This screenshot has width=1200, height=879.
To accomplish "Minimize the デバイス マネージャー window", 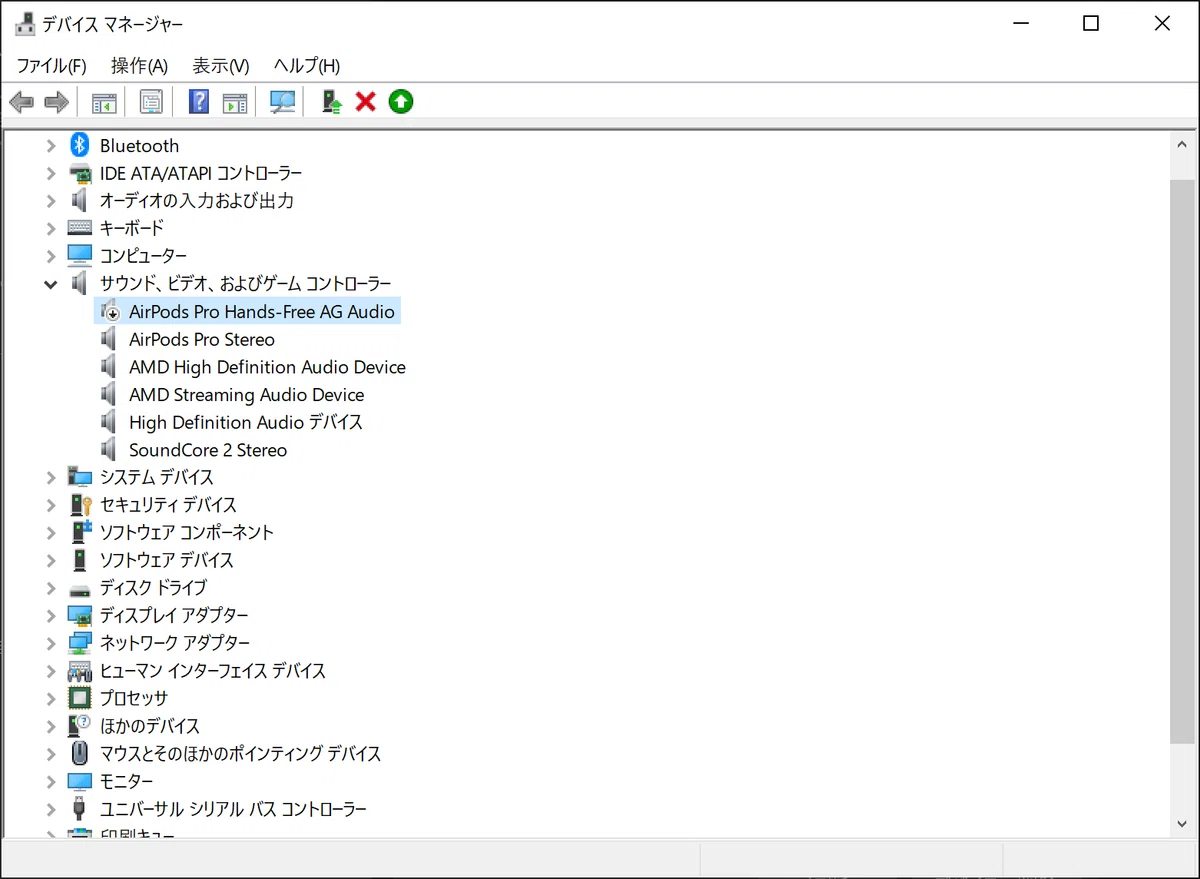I will (x=1021, y=24).
